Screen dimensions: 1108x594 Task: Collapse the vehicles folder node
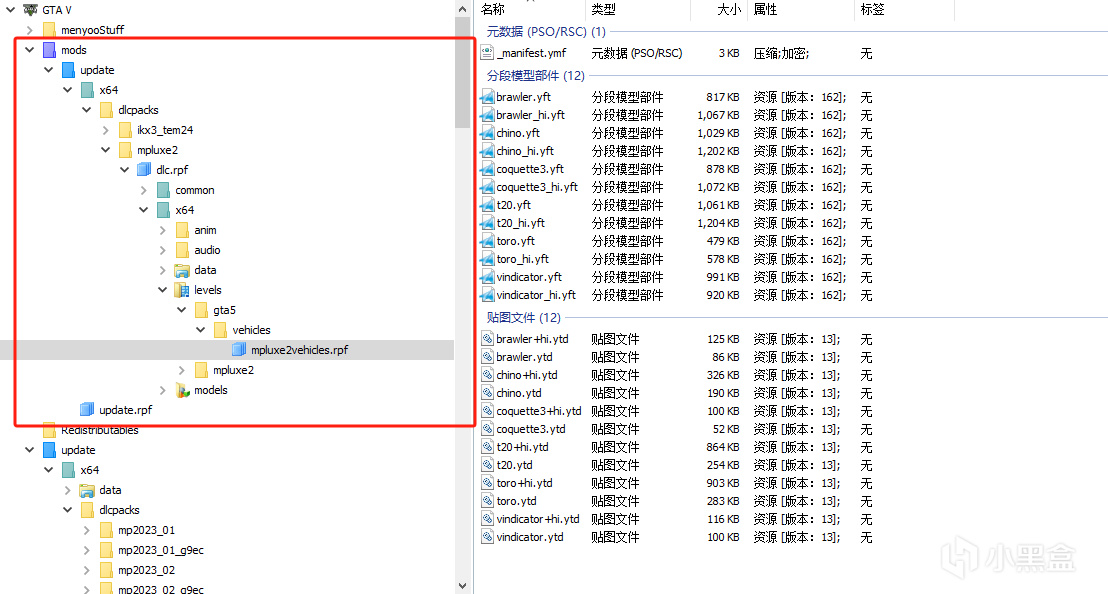[x=201, y=330]
